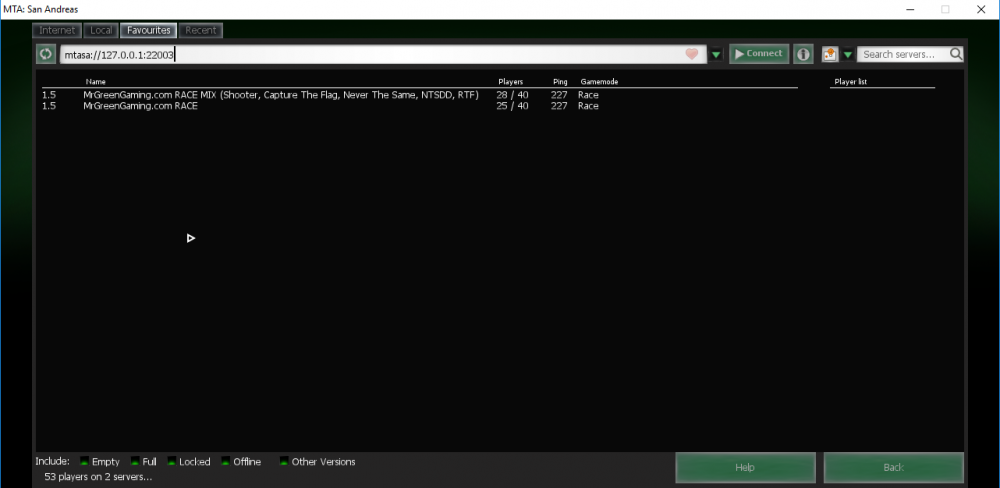Viewport: 1000px width, 488px height.
Task: Toggle Include Locked servers checkbox
Action: pyautogui.click(x=172, y=461)
